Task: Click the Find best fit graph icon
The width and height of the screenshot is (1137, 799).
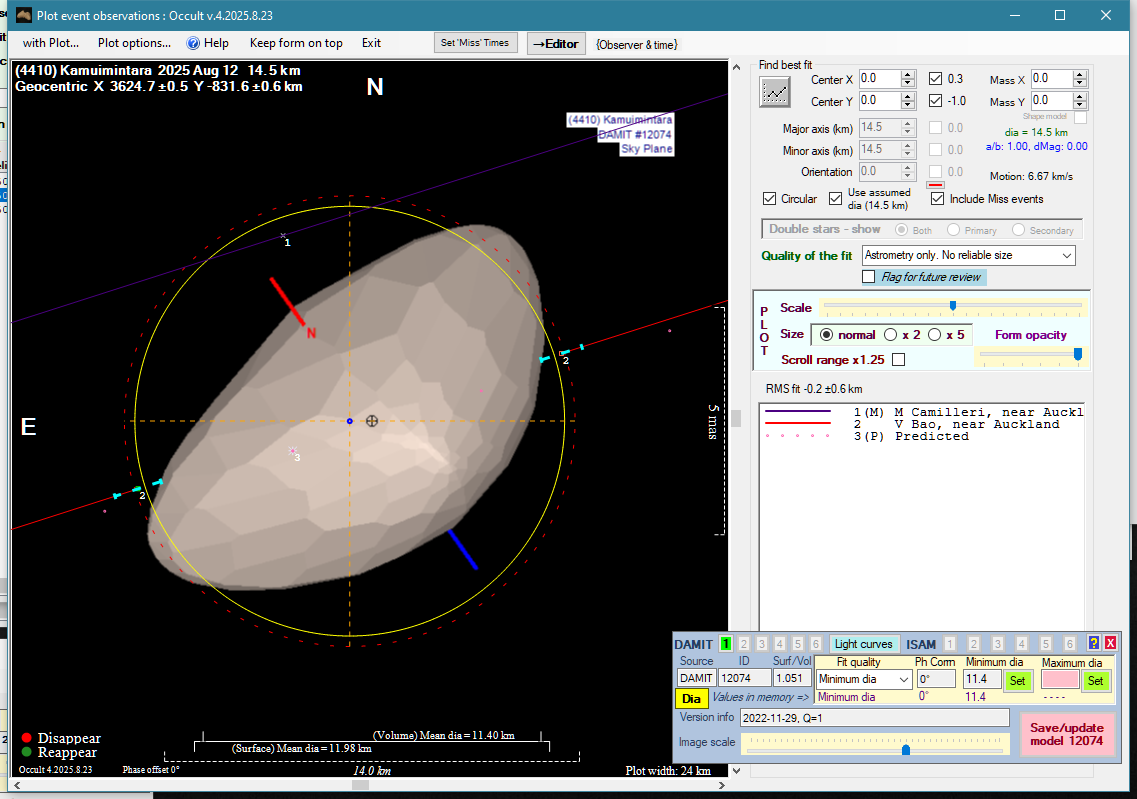Action: tap(774, 92)
